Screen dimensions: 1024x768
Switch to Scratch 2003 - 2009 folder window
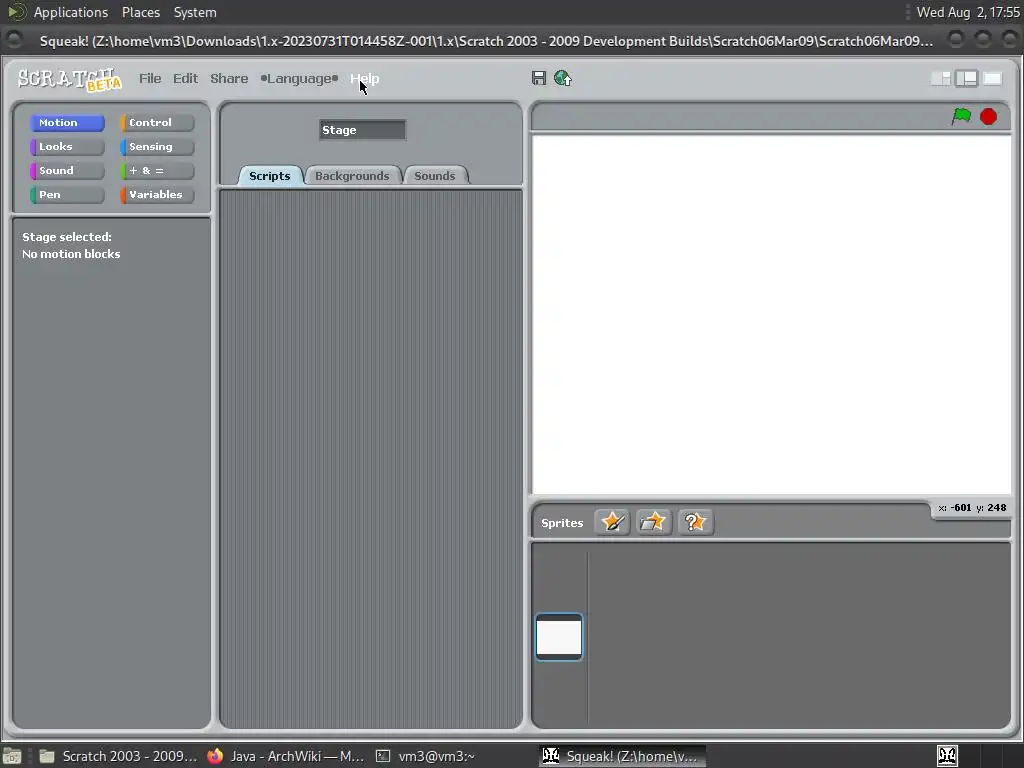point(118,756)
